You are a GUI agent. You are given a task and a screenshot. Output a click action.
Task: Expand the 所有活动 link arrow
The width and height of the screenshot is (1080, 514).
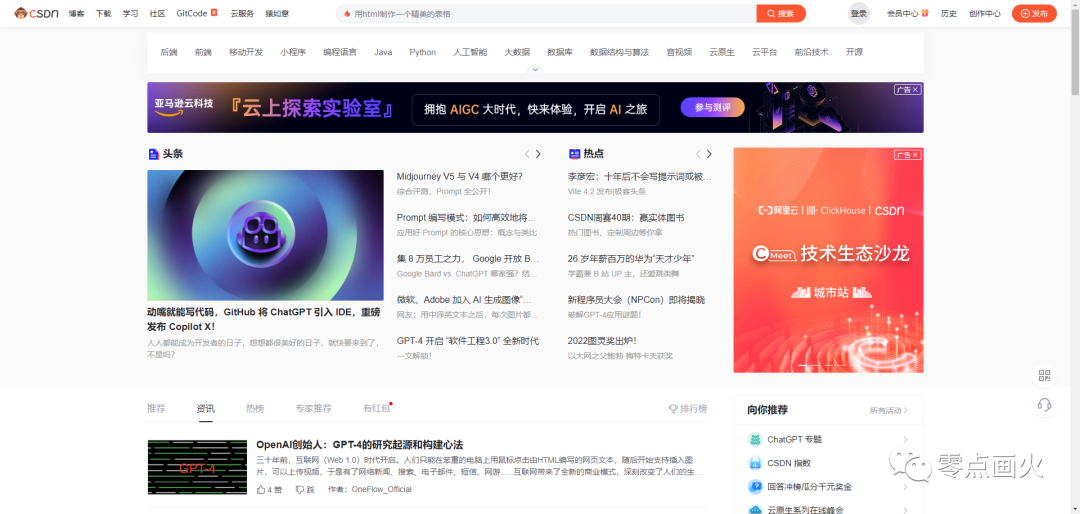pos(905,410)
